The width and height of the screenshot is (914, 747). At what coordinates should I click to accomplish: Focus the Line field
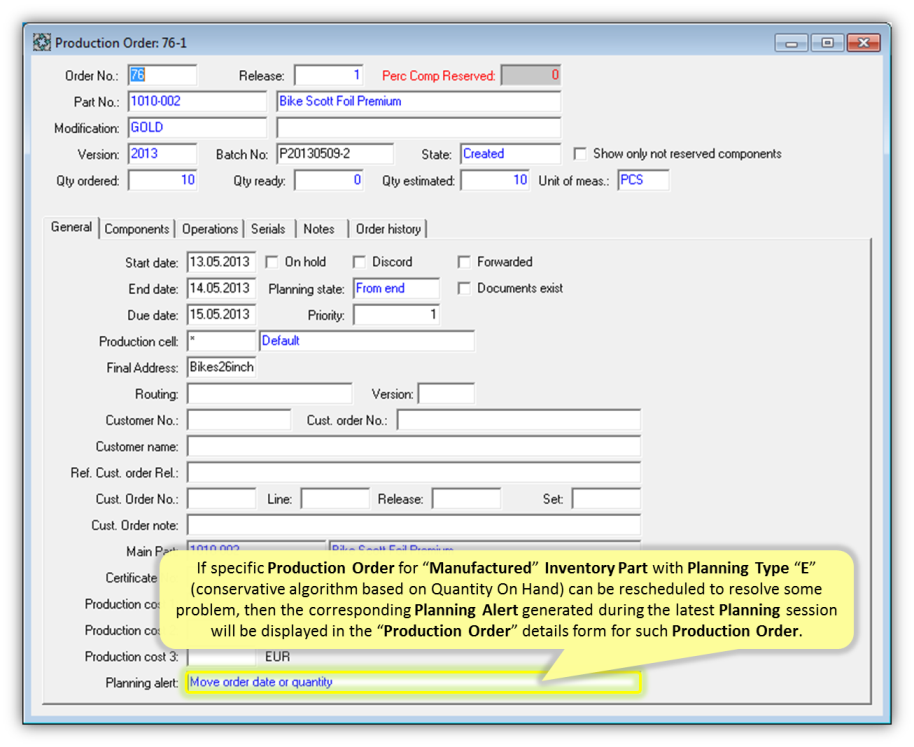335,498
